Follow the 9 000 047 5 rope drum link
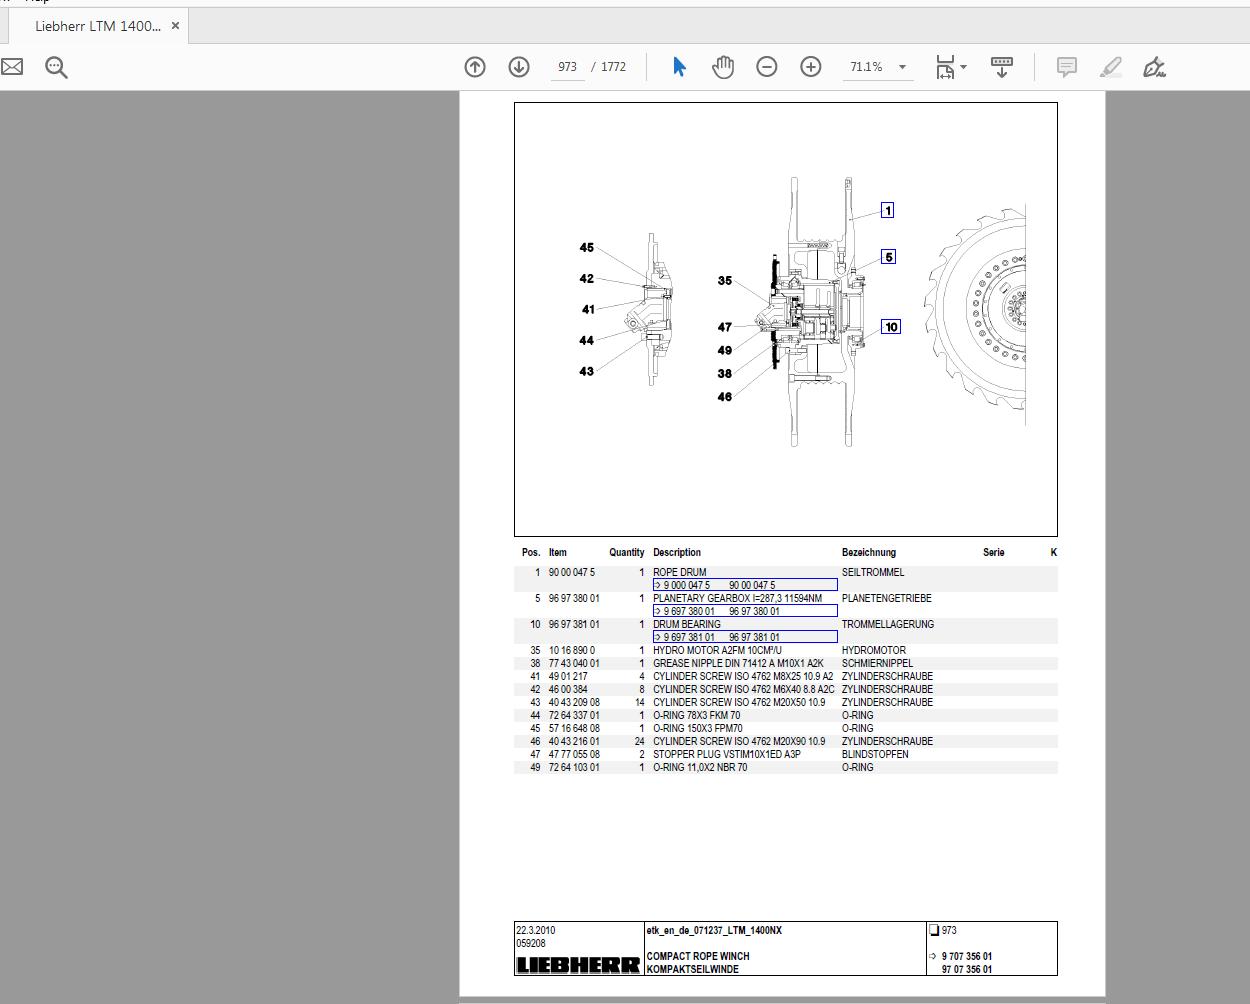Viewport: 1250px width, 1004px height. click(x=745, y=585)
